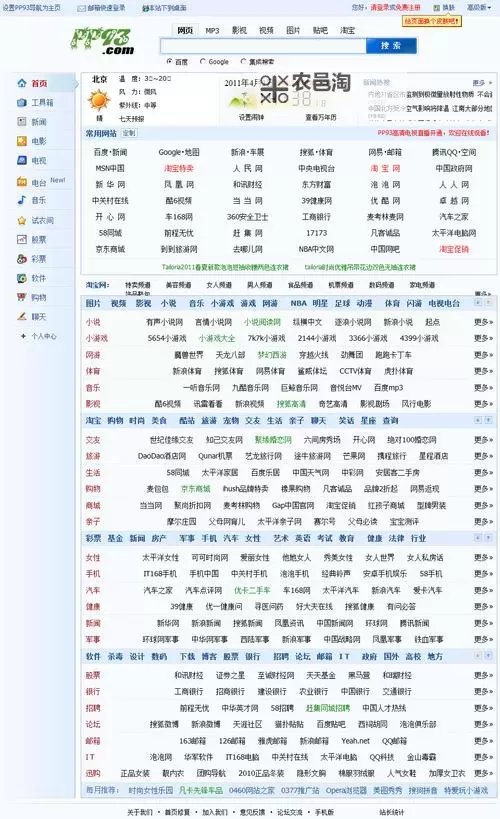Screen dimensions: 500x819
Task: Open the 京东商城 link in 常用网站
Action: 110,249
